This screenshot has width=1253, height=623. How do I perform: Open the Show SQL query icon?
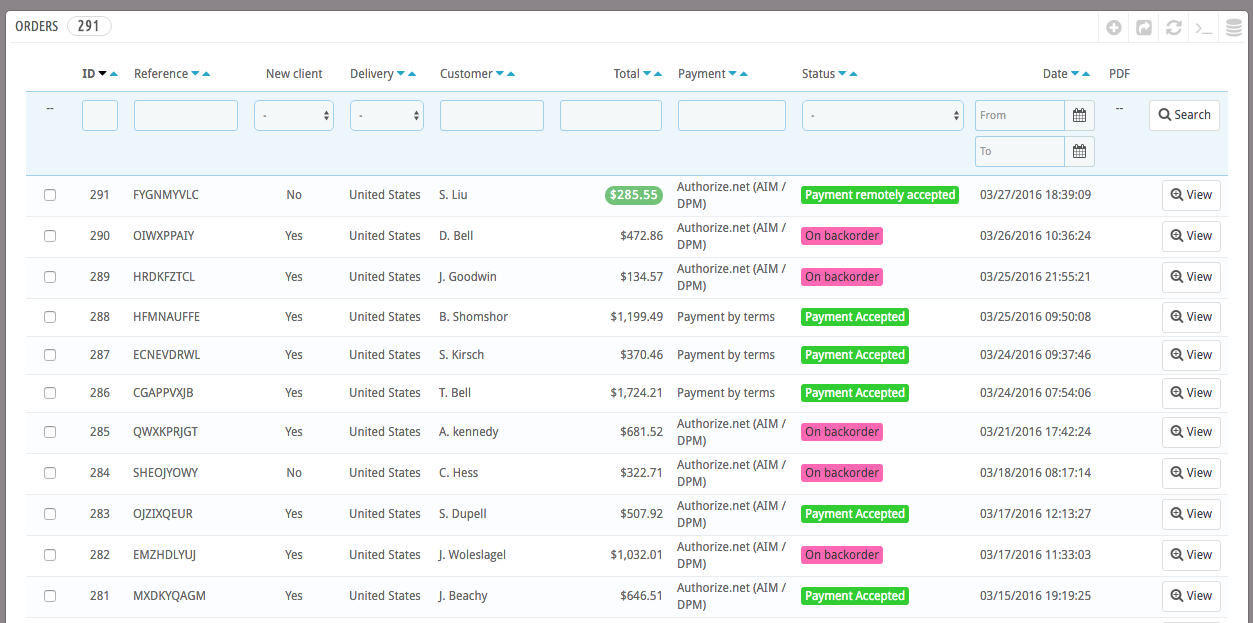[1204, 27]
